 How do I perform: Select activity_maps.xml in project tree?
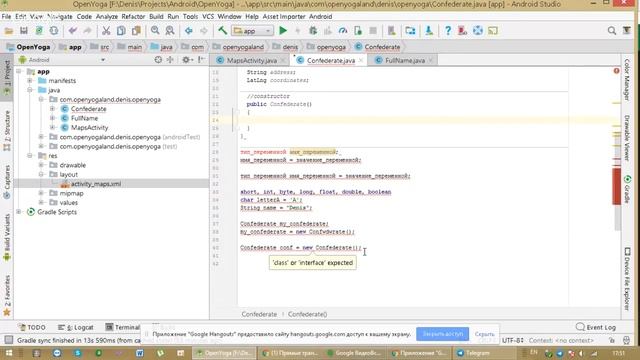click(96, 184)
